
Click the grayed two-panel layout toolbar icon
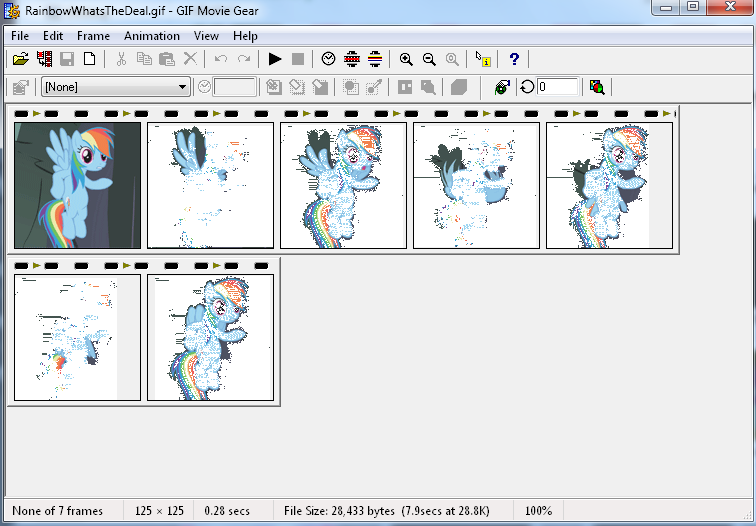405,87
